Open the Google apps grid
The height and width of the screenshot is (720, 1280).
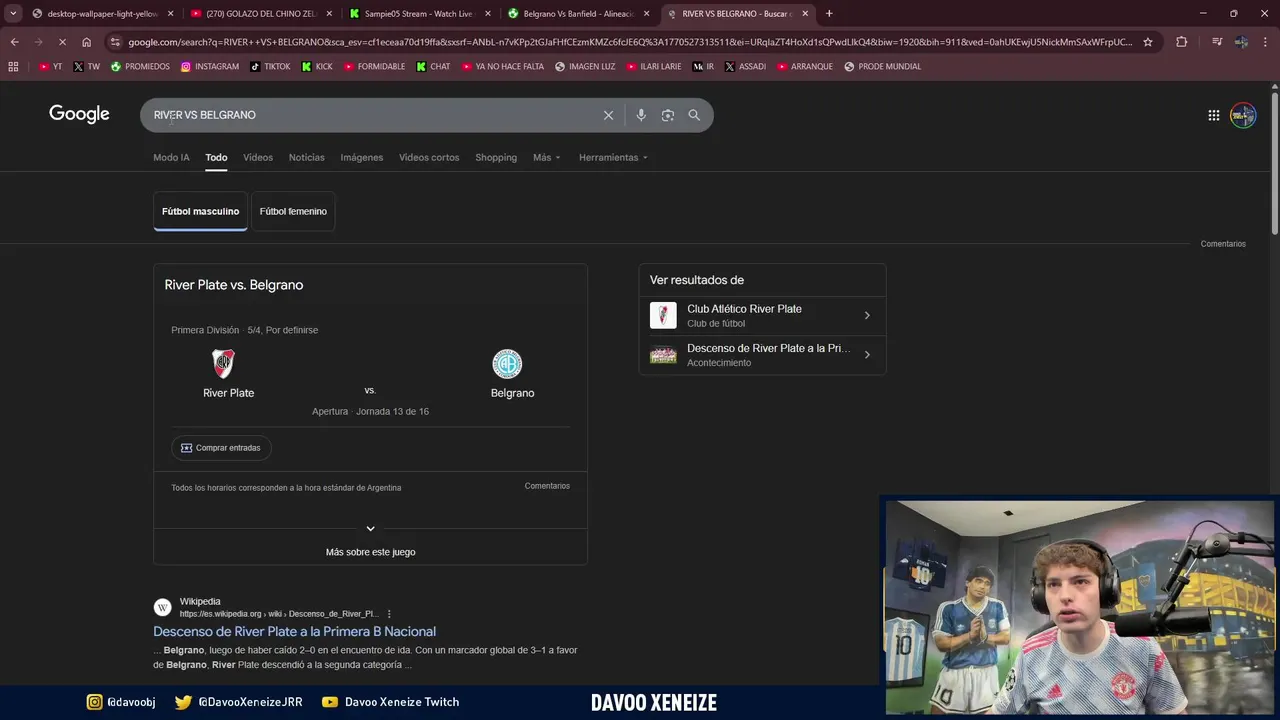pos(1213,115)
